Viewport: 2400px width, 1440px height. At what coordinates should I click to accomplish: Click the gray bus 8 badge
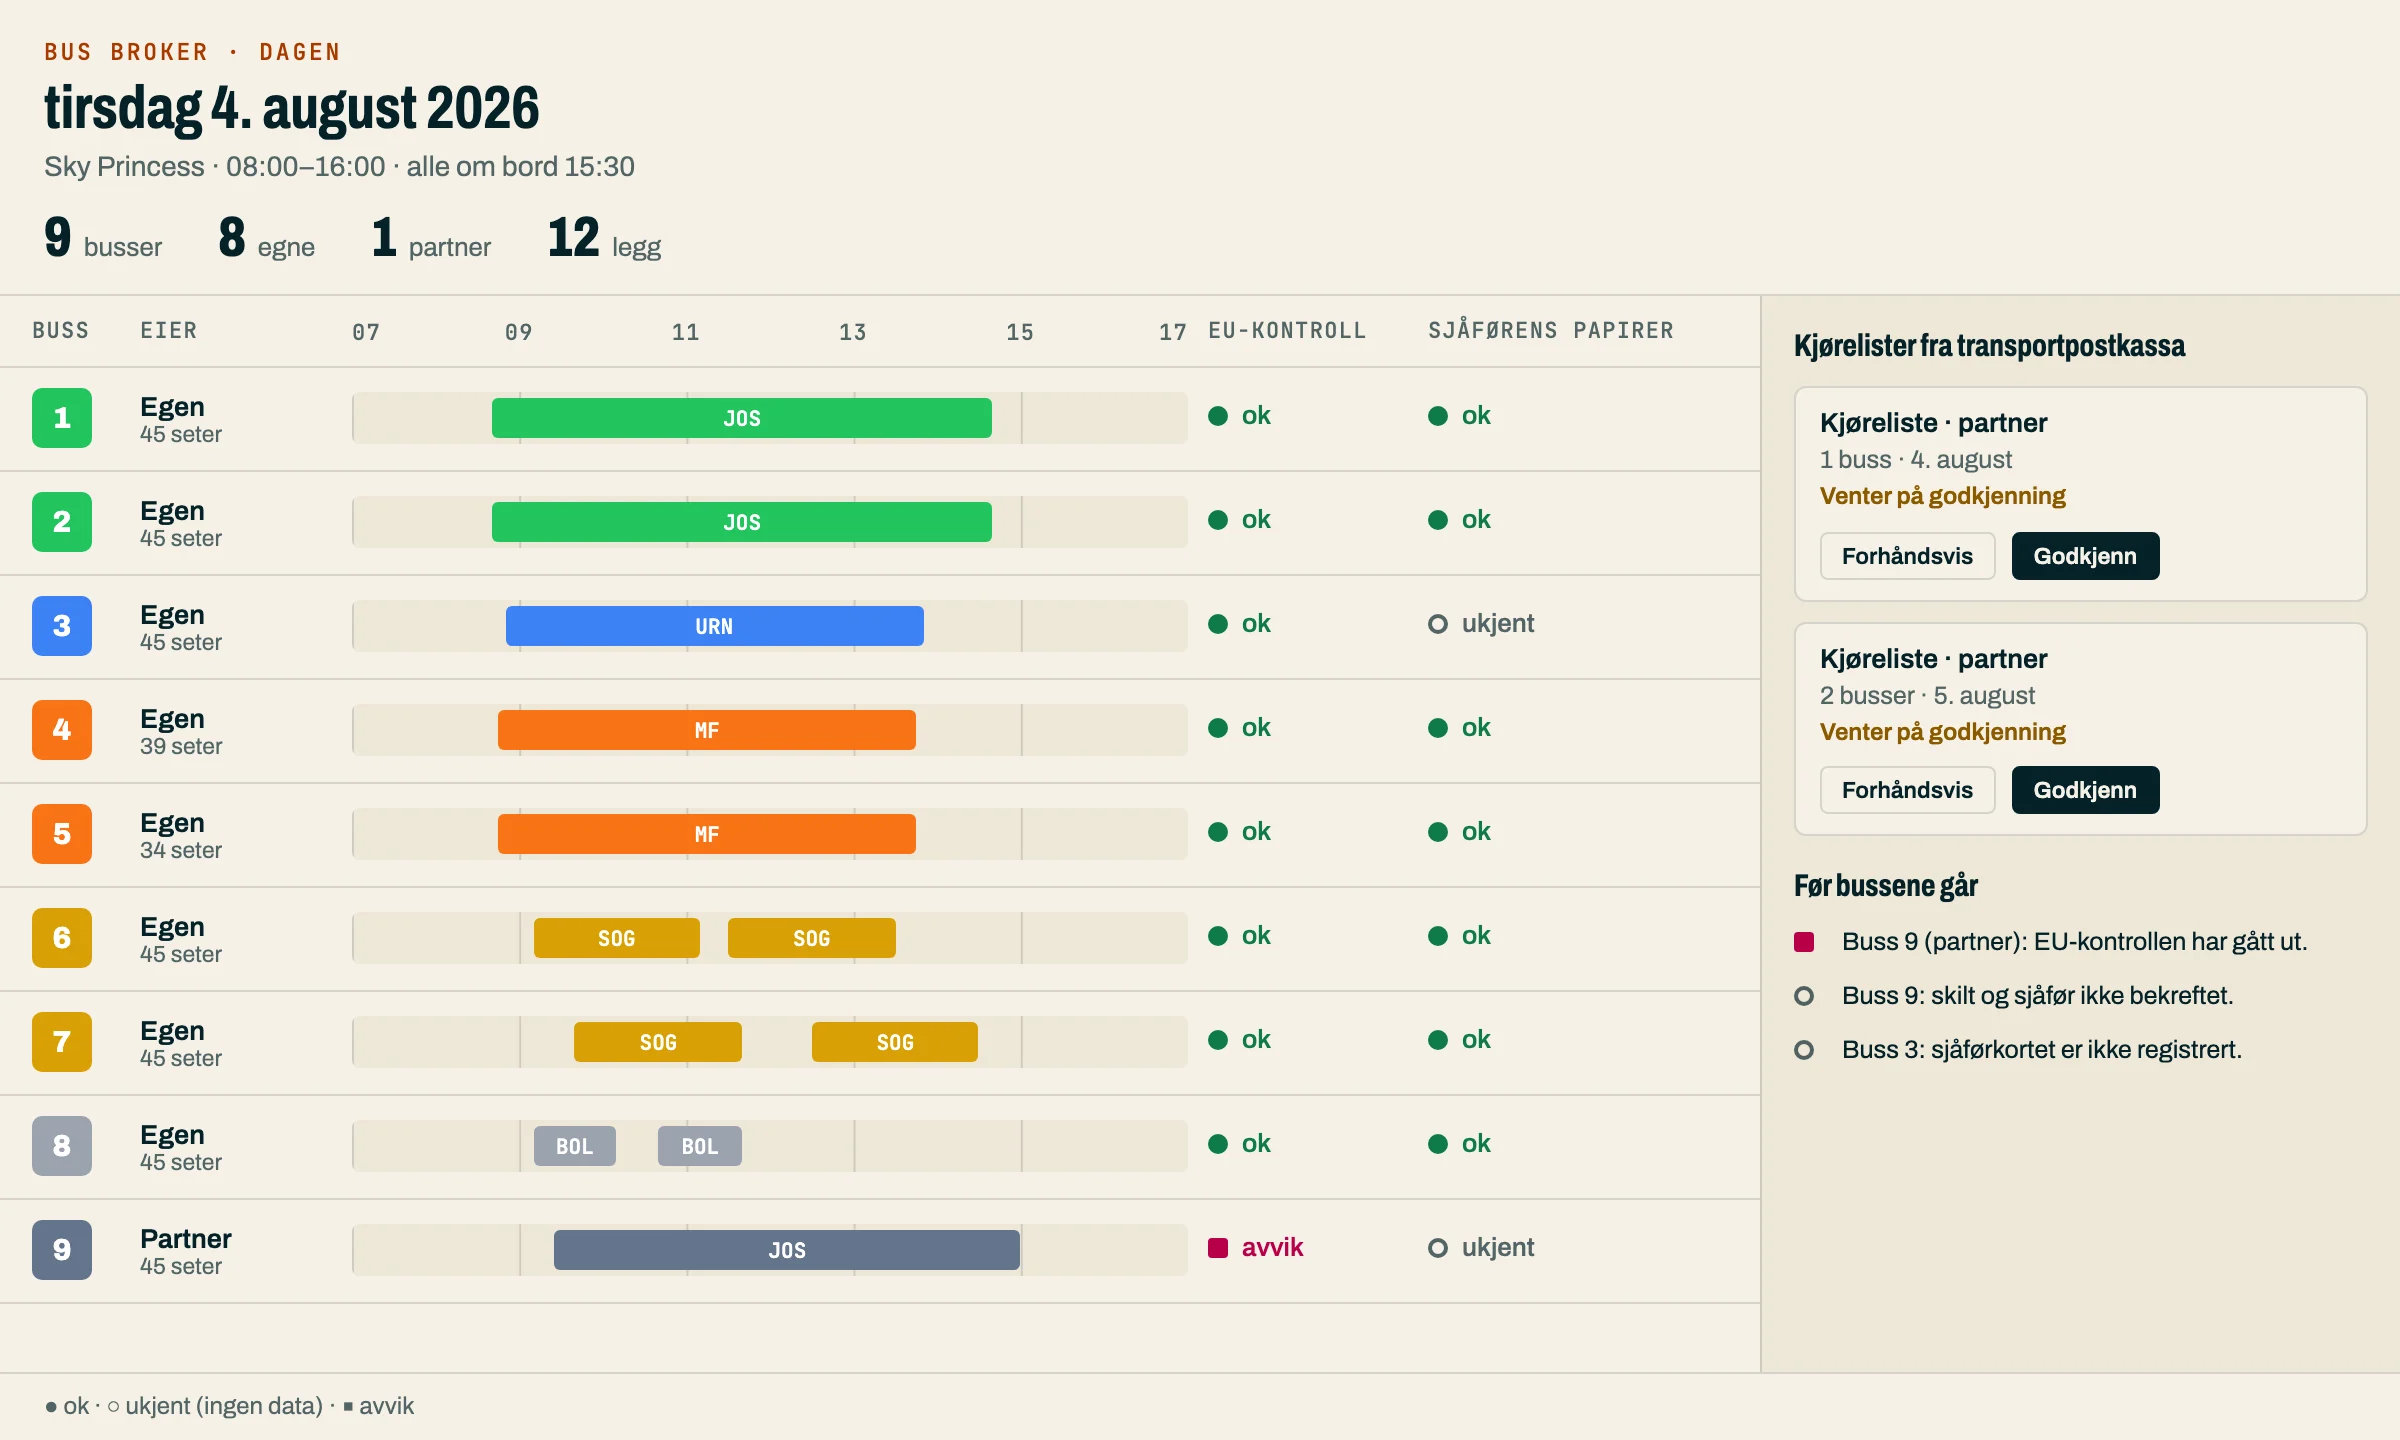click(62, 1146)
